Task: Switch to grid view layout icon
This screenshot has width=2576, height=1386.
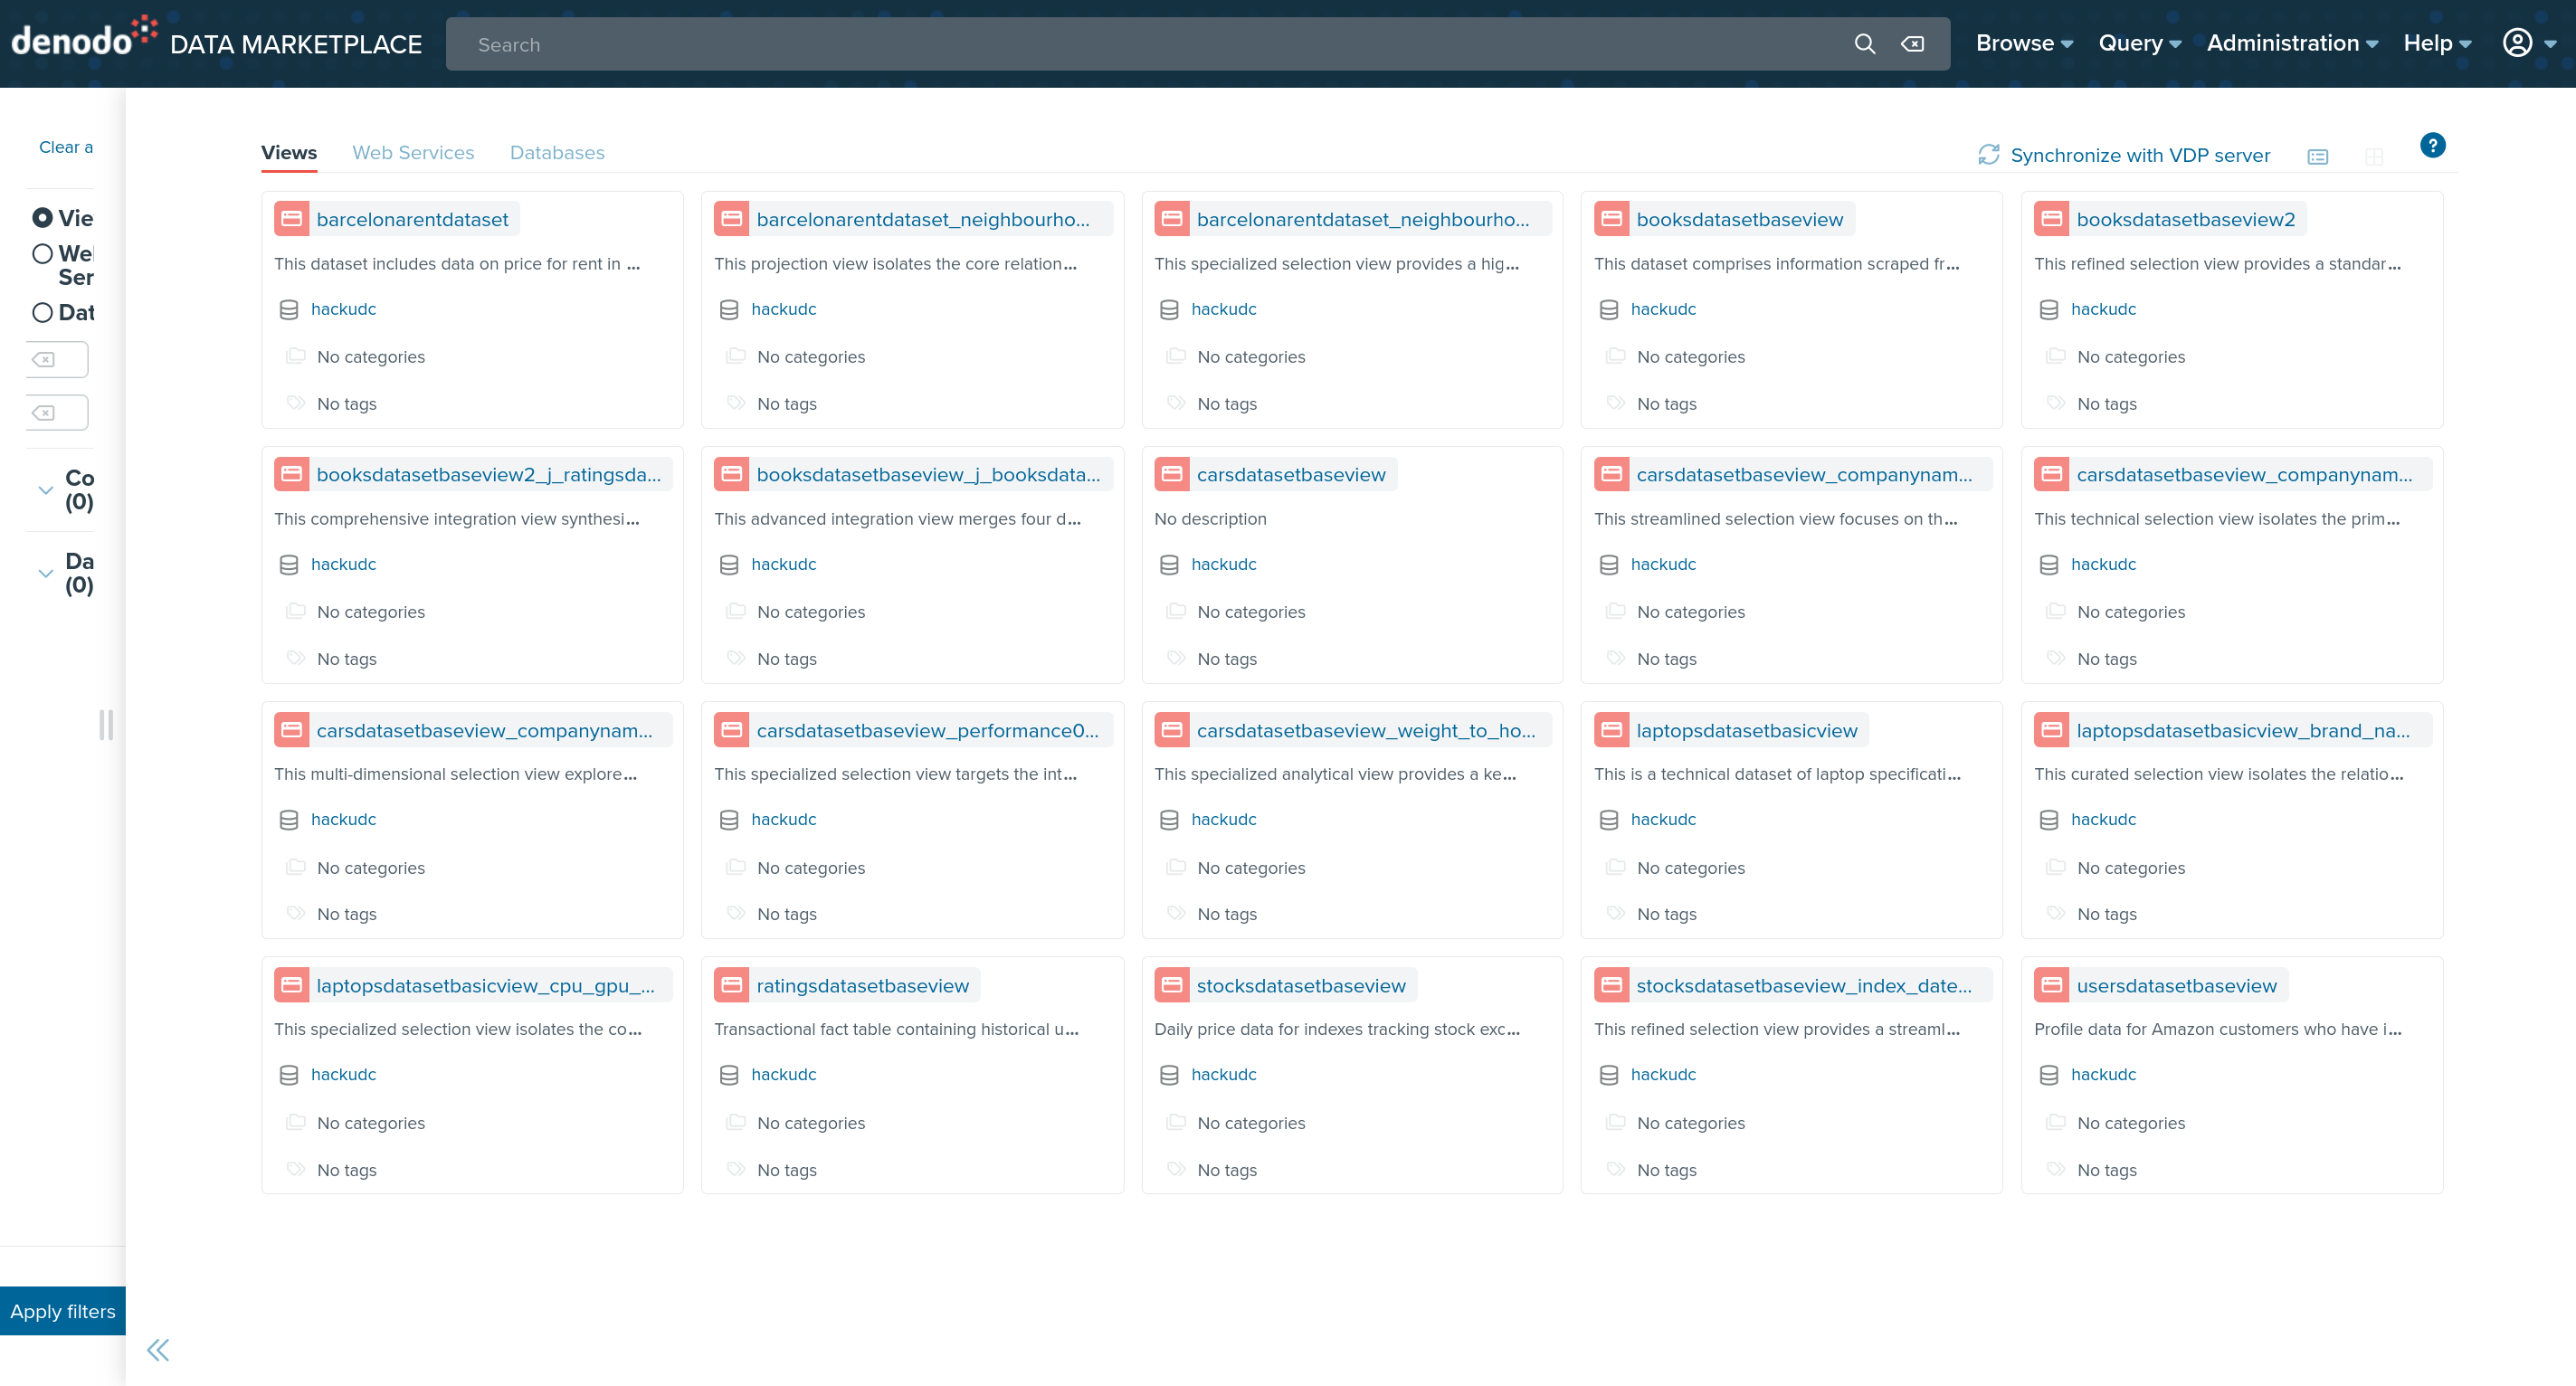Action: click(2374, 157)
